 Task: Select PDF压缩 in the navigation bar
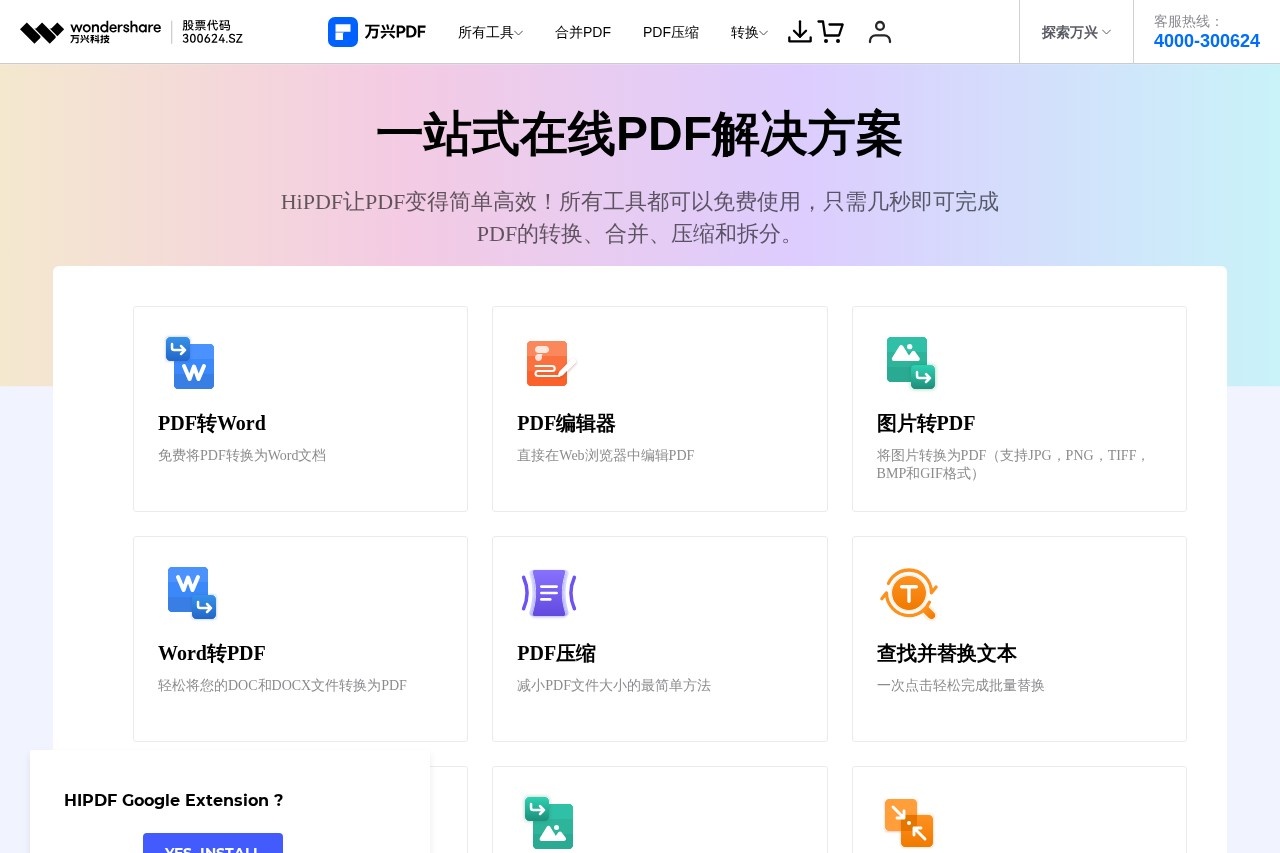click(671, 31)
